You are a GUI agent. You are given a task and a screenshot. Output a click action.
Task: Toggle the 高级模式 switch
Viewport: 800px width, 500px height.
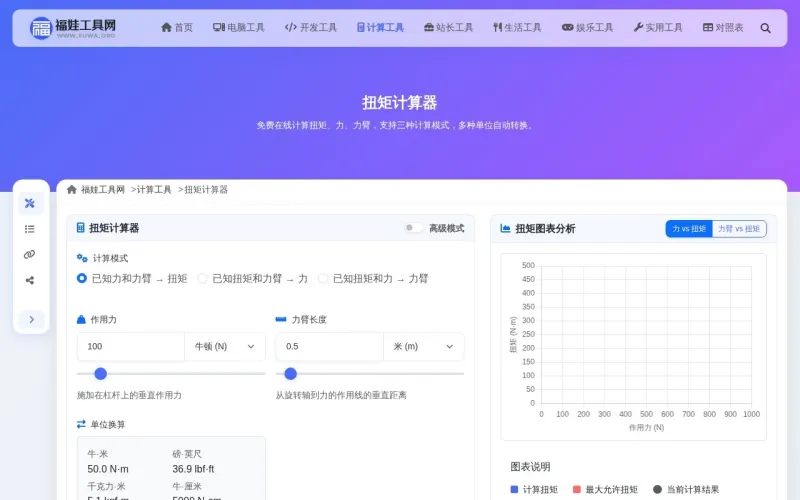[x=413, y=228]
